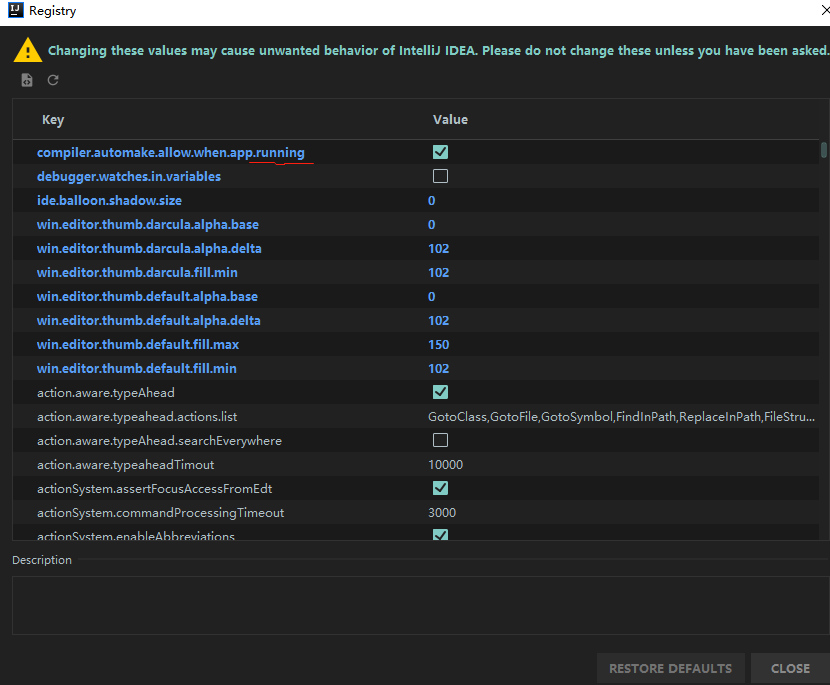Select the debugger.watches.in.variables key
Viewport: 830px width, 685px height.
click(x=129, y=176)
